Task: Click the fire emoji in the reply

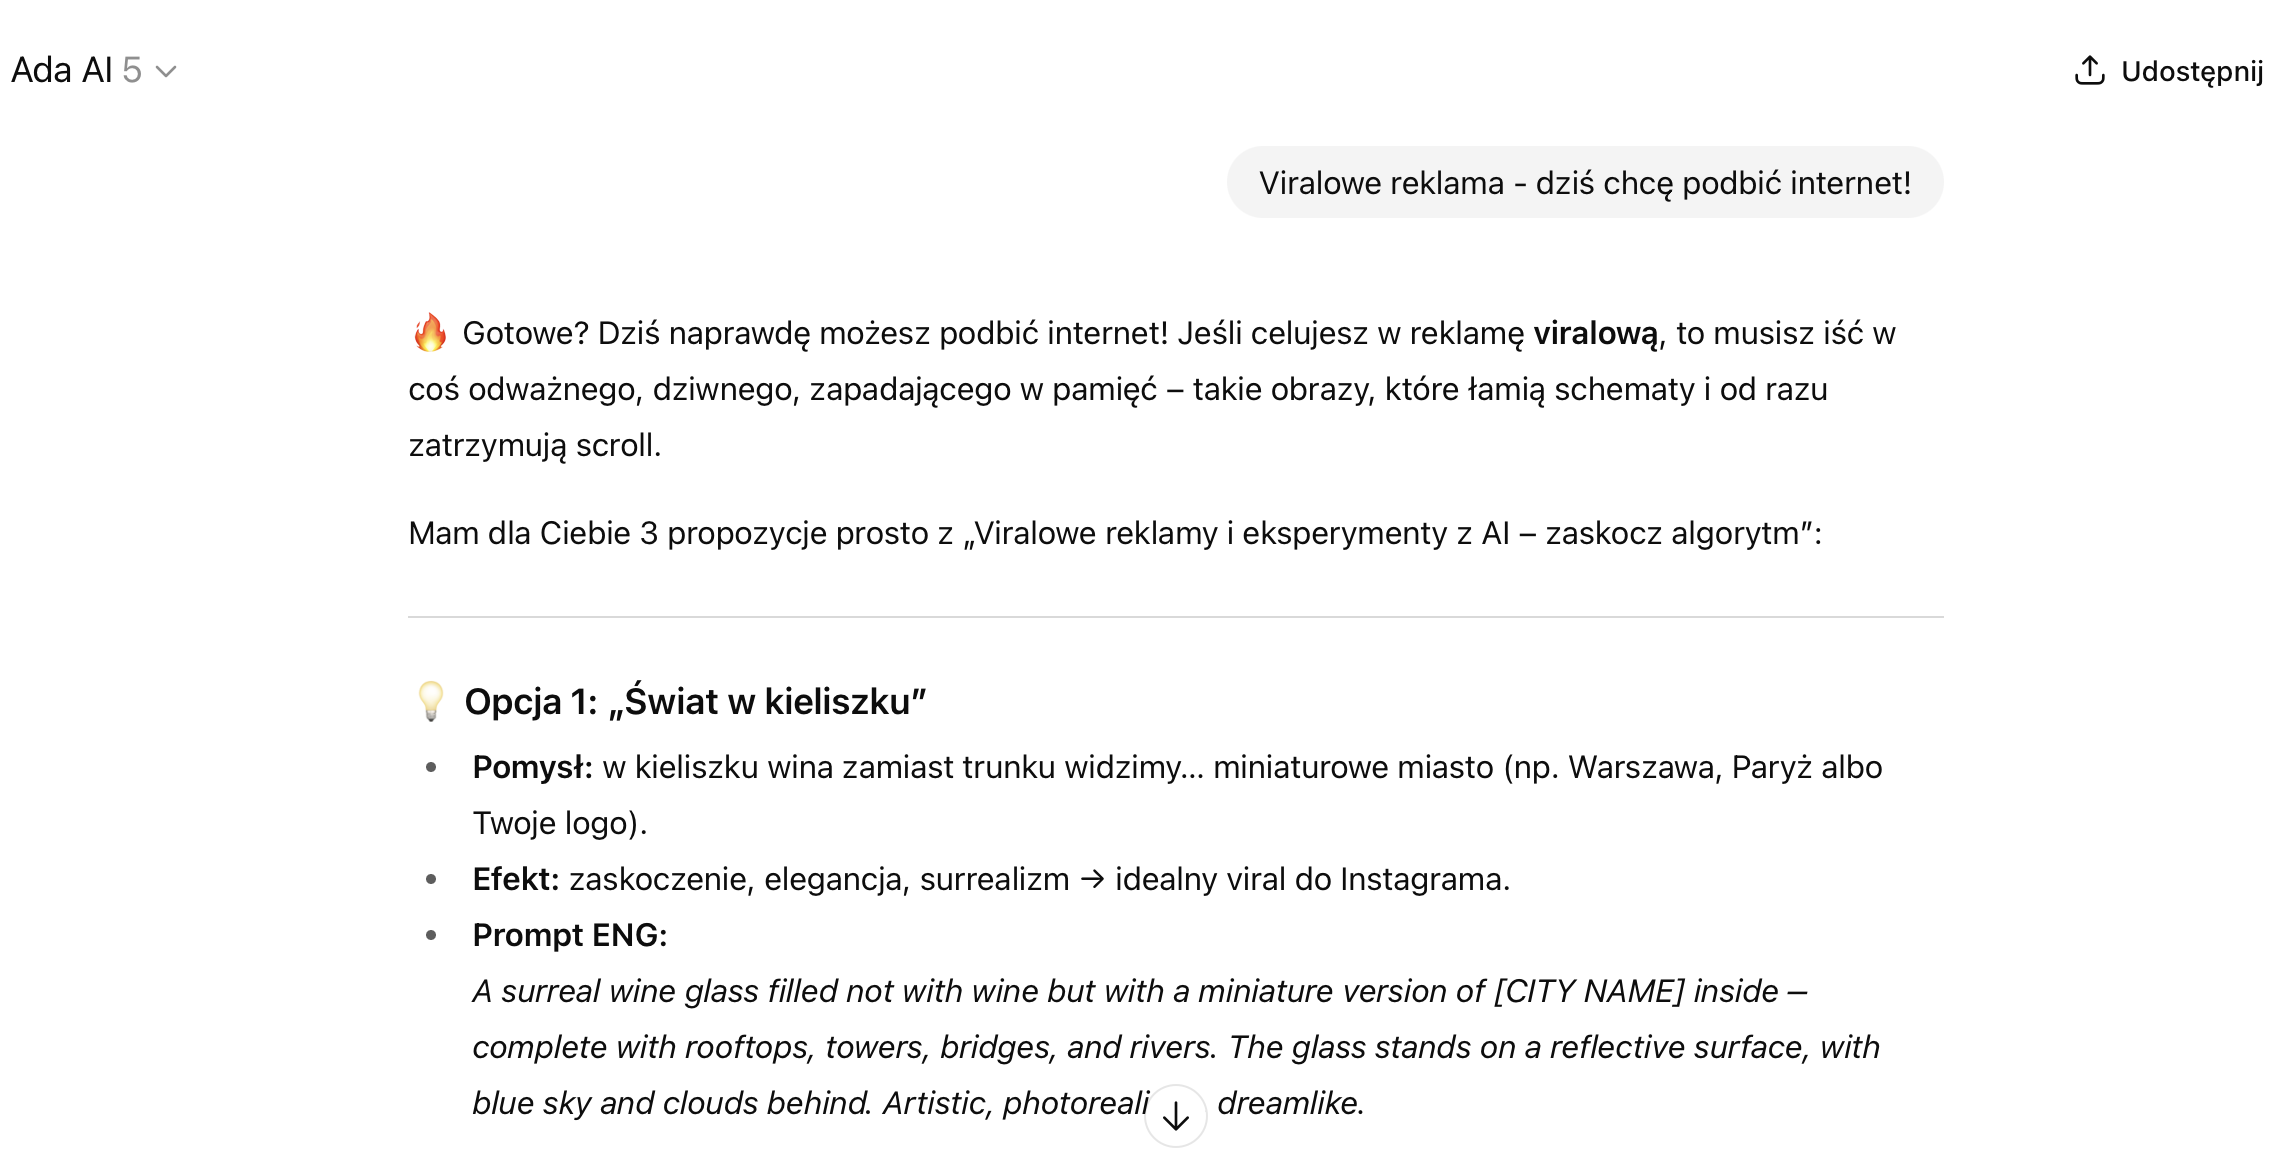Action: point(430,333)
